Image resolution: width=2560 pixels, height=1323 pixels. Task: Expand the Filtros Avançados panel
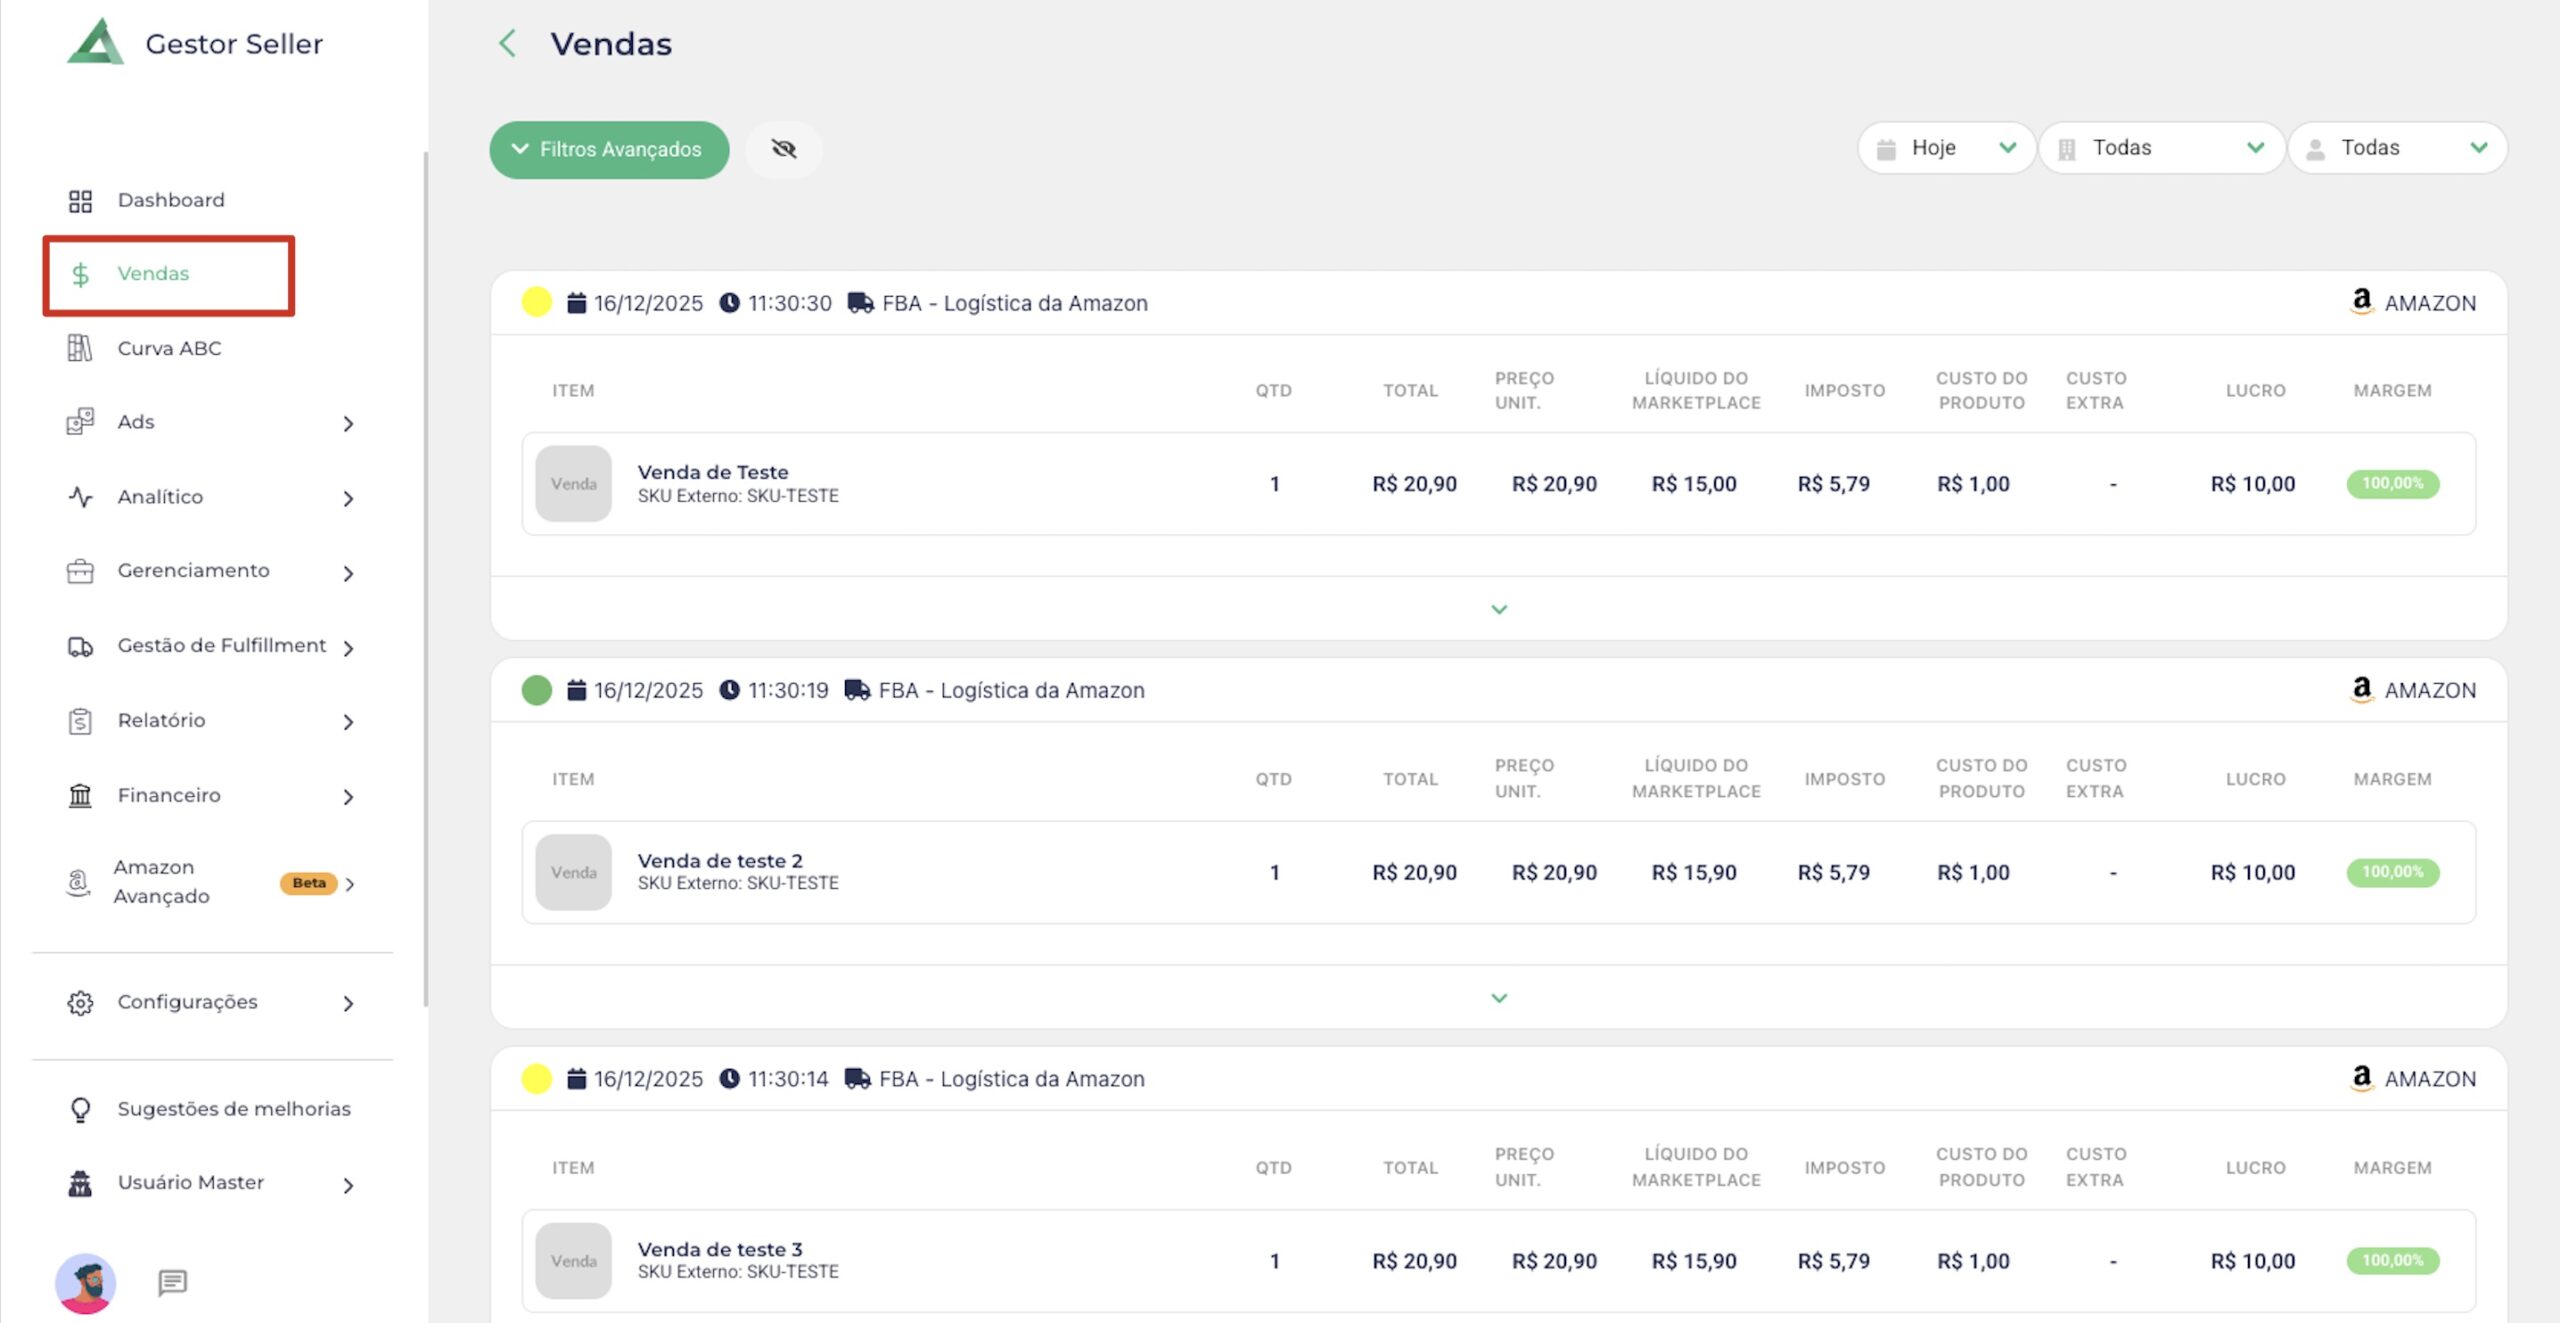pyautogui.click(x=609, y=149)
